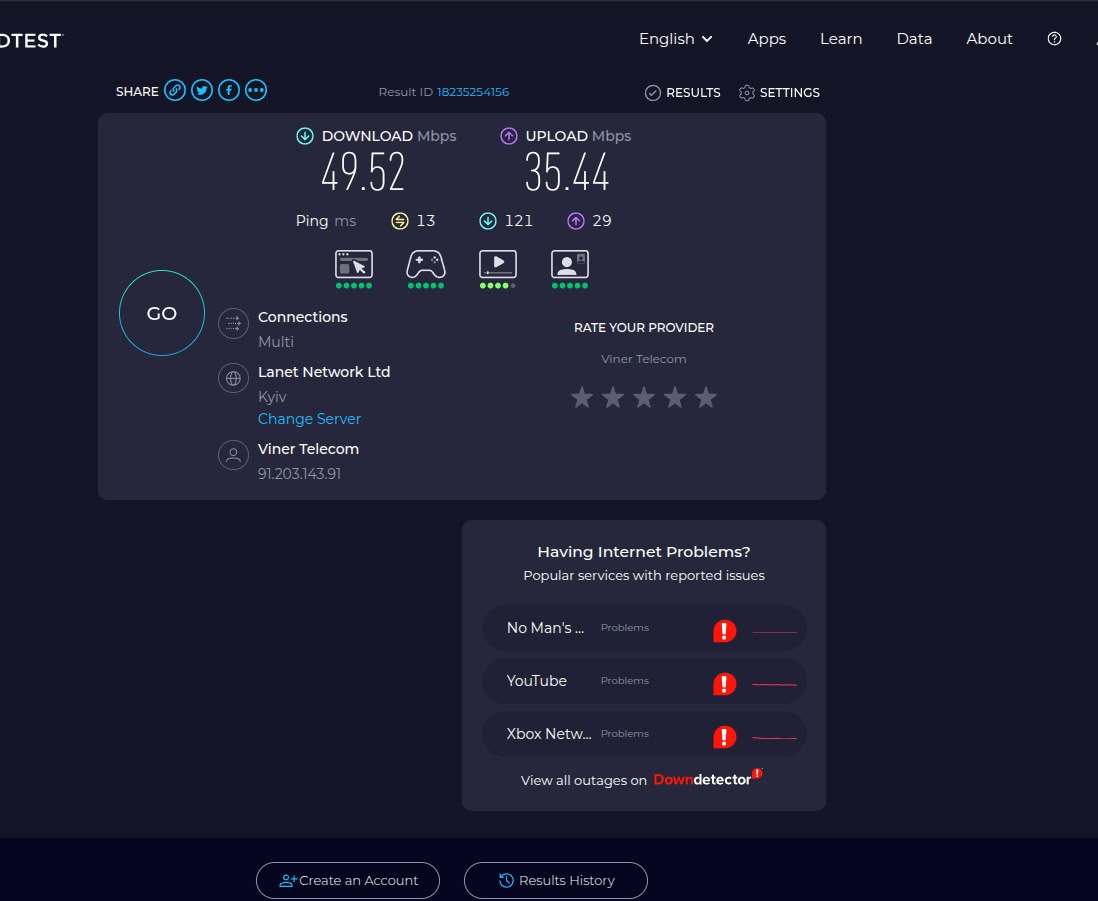The width and height of the screenshot is (1098, 901).
Task: Copy the share link icon
Action: pos(175,90)
